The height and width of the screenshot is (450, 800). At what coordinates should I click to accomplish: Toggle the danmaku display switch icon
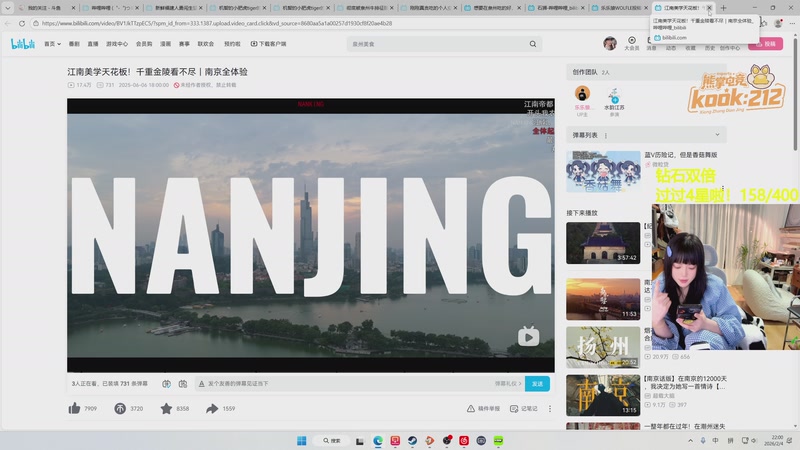(x=166, y=384)
